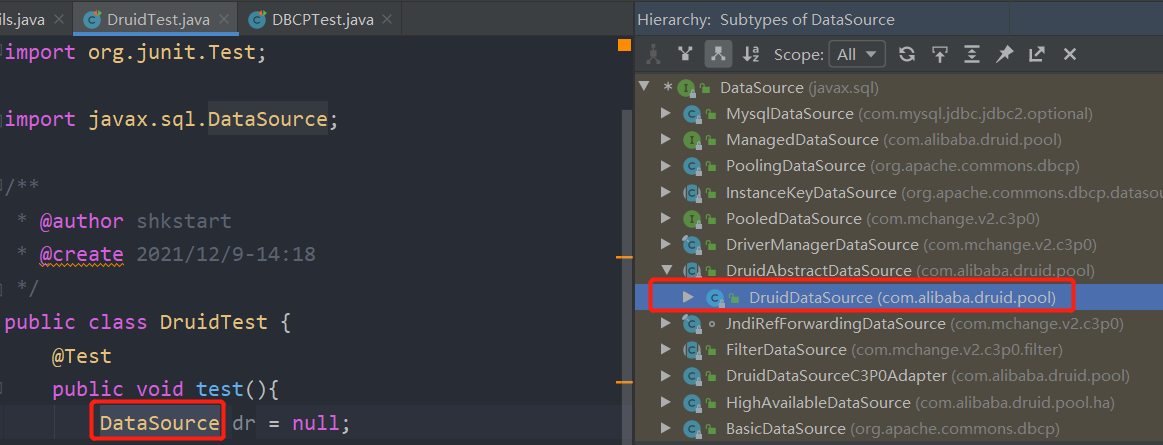1163x445 pixels.
Task: Click the MysqlDataSource class icon
Action: [x=692, y=114]
